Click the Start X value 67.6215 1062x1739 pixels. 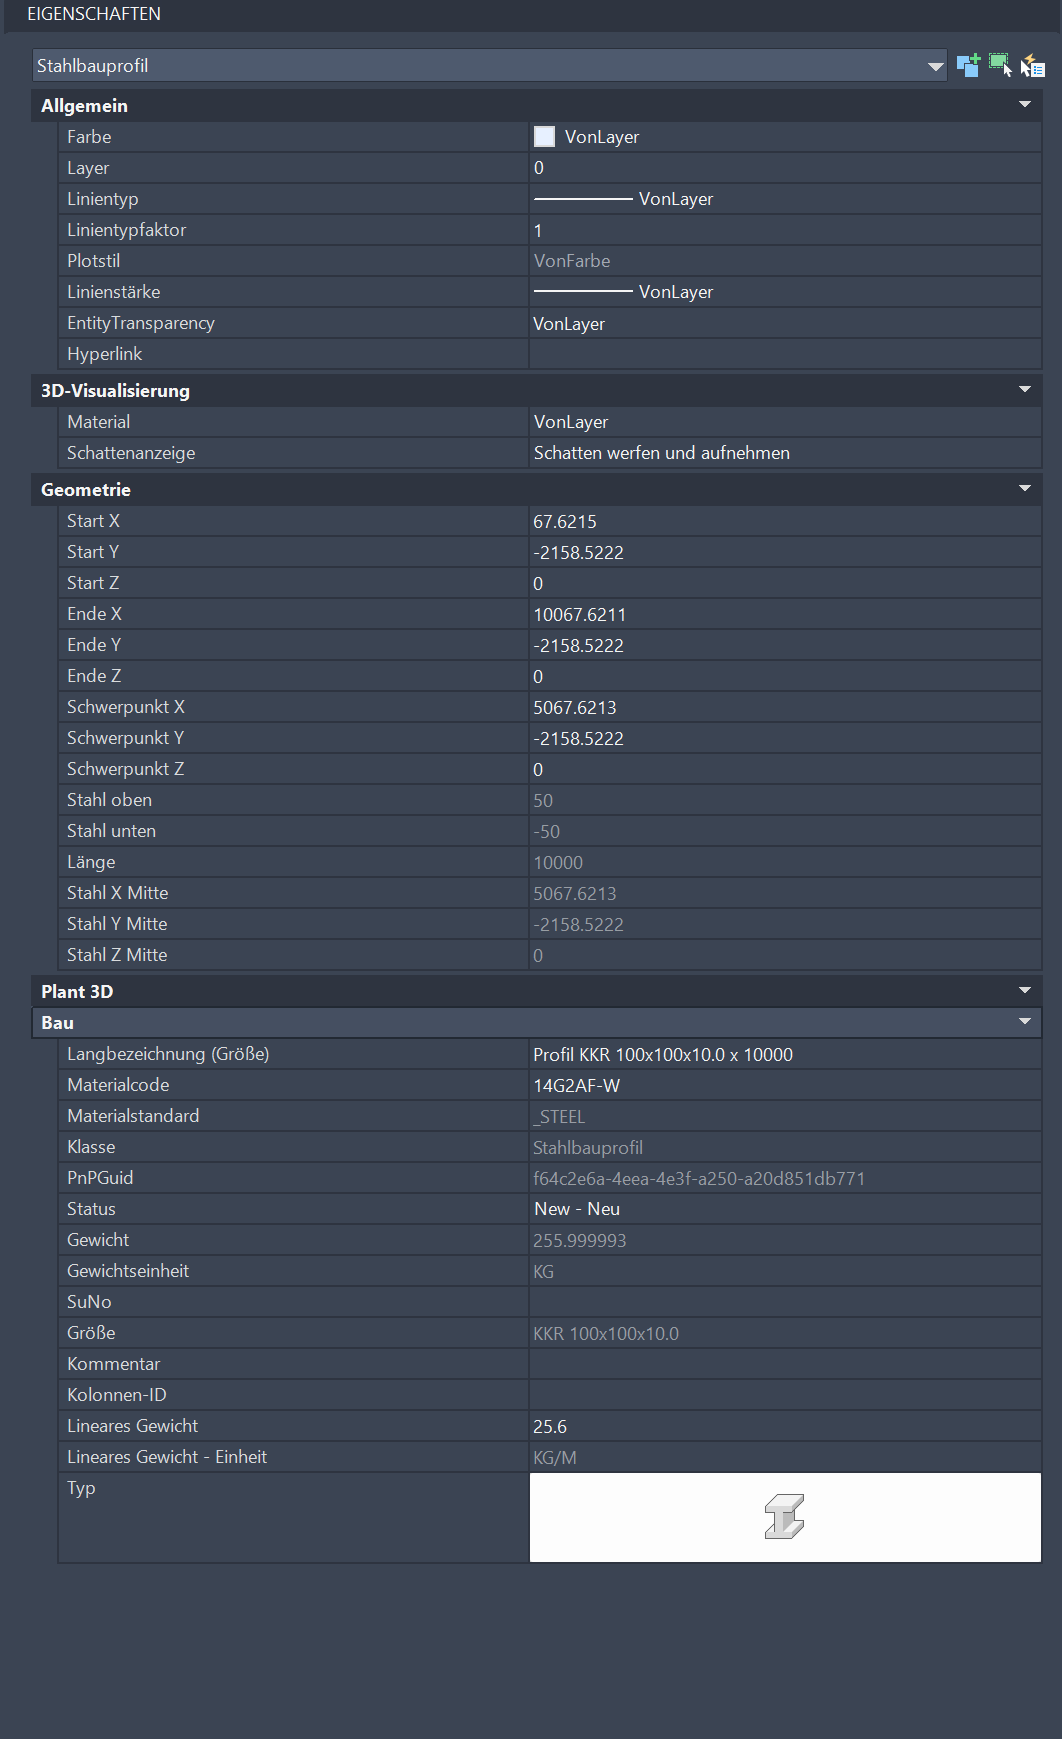566,522
